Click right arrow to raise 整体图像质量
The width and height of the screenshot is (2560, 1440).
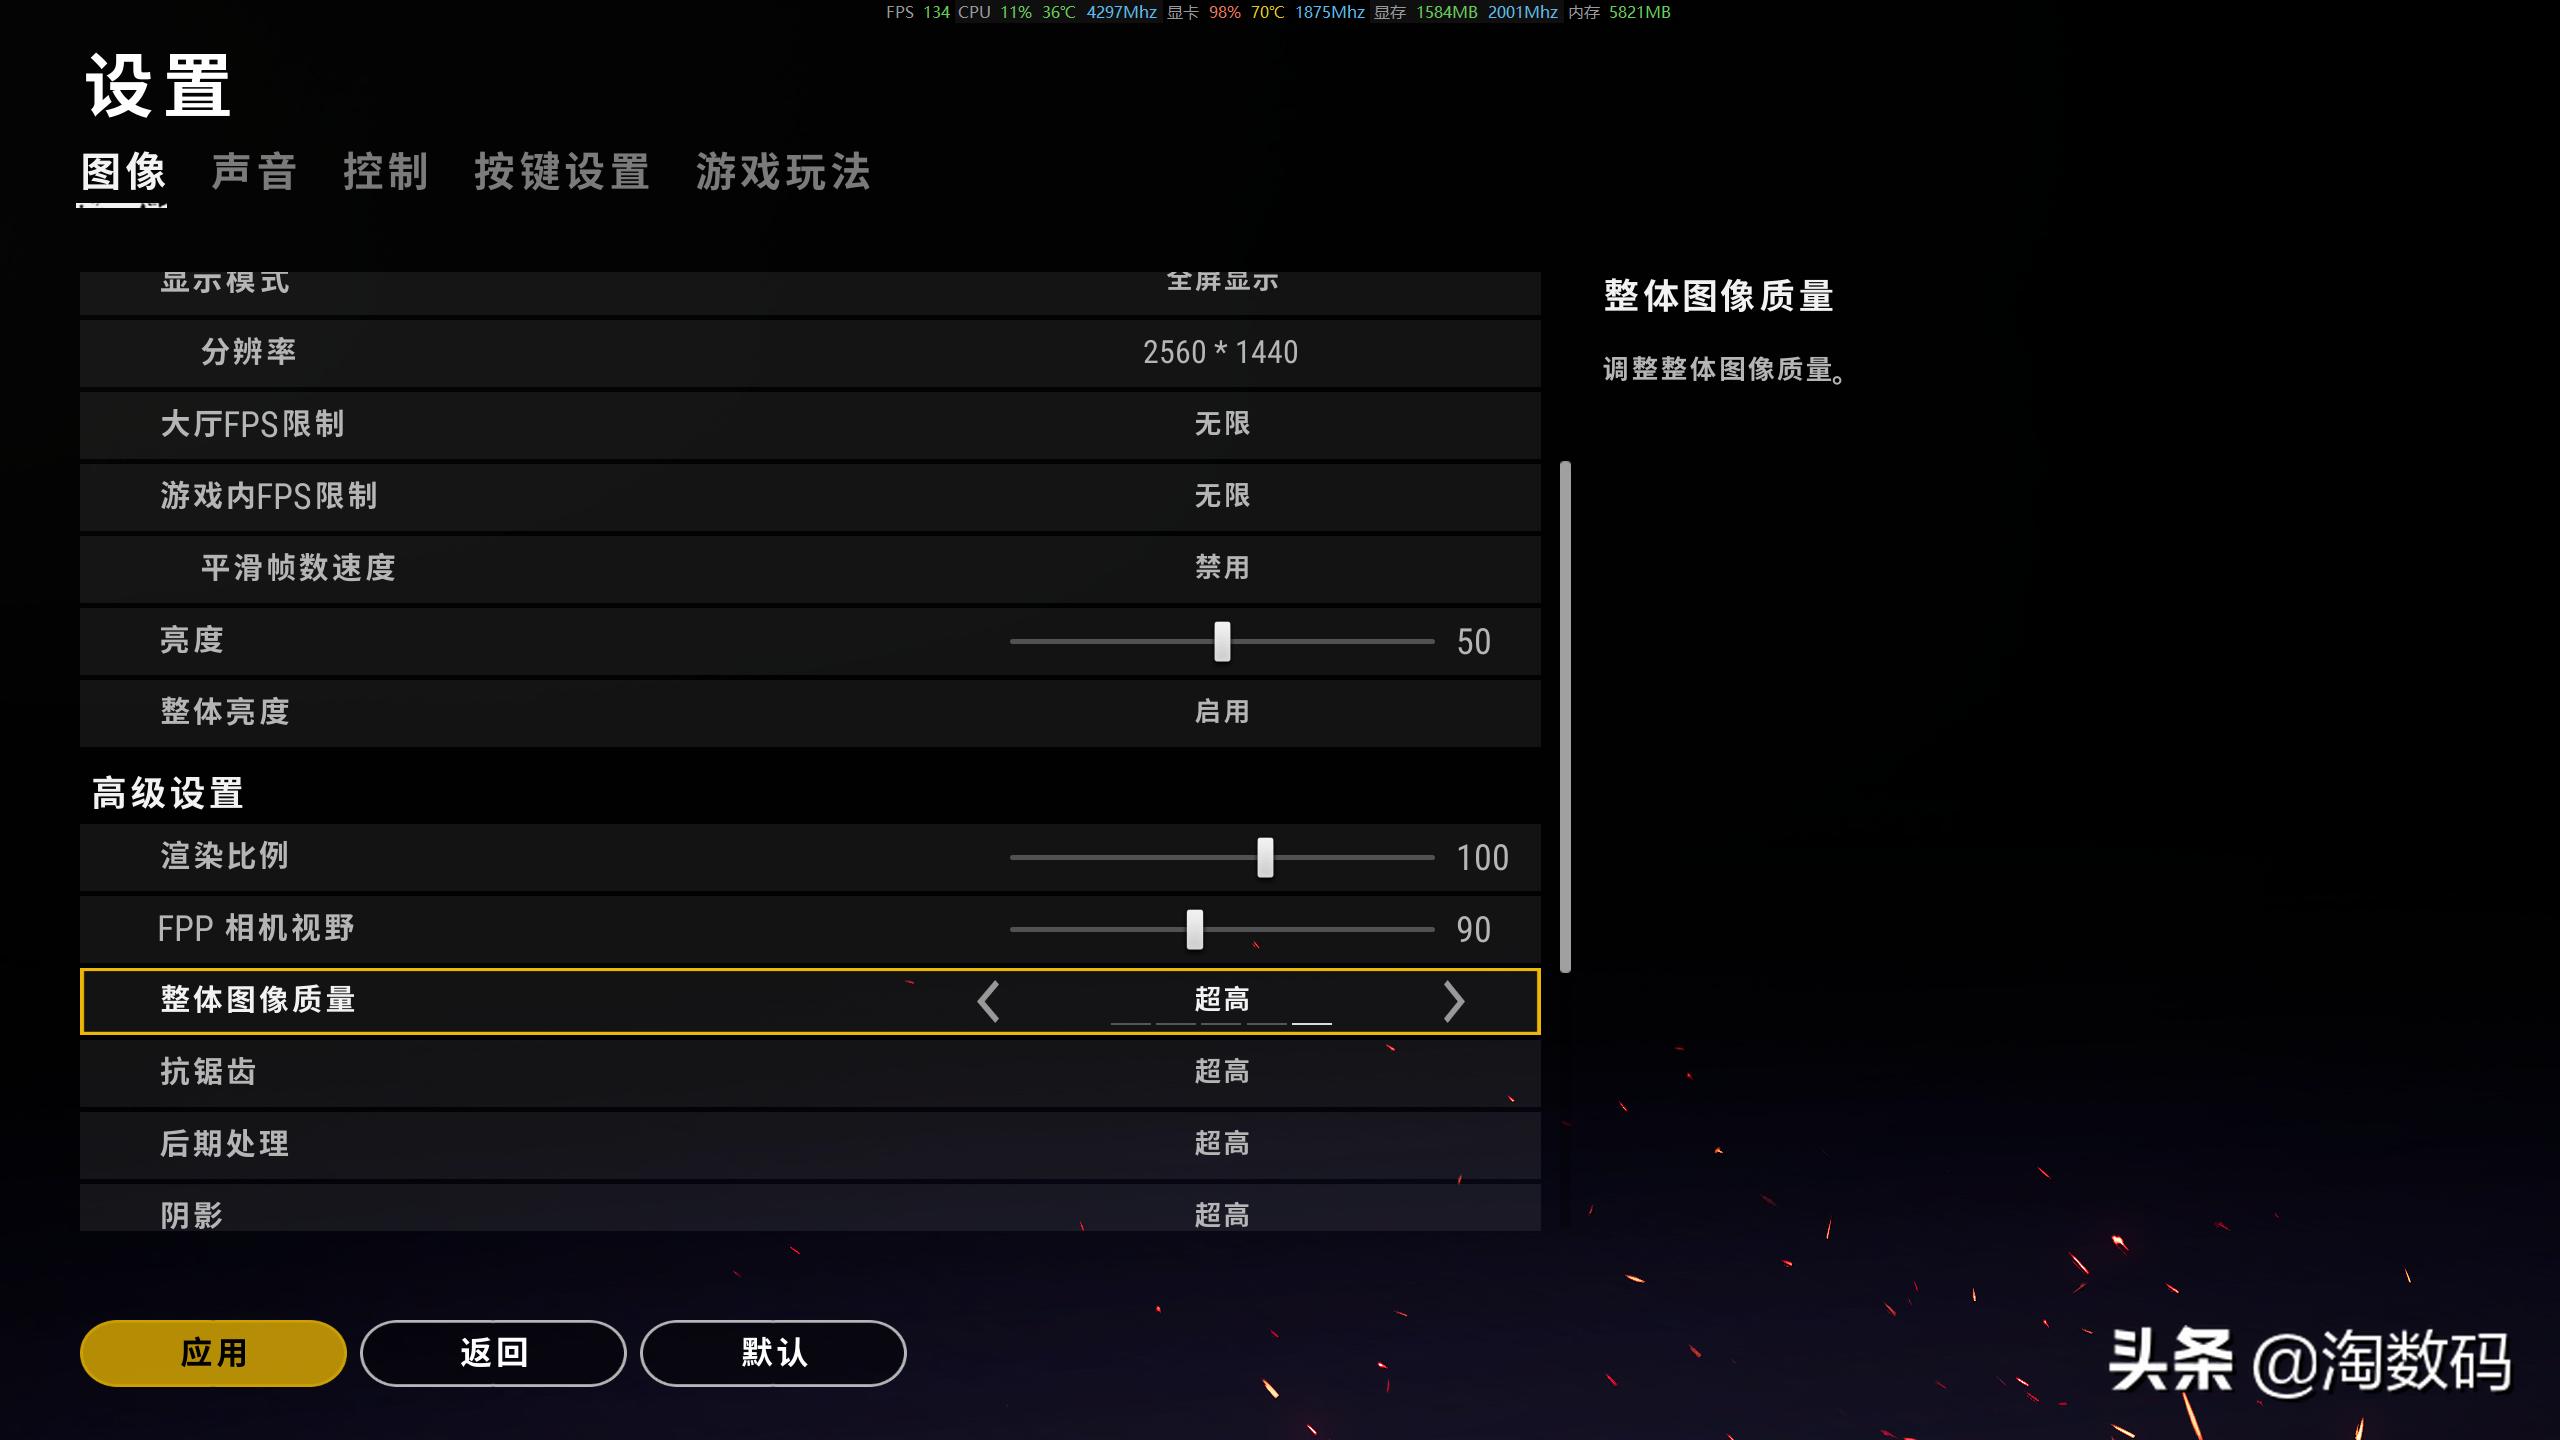pyautogui.click(x=1453, y=1000)
